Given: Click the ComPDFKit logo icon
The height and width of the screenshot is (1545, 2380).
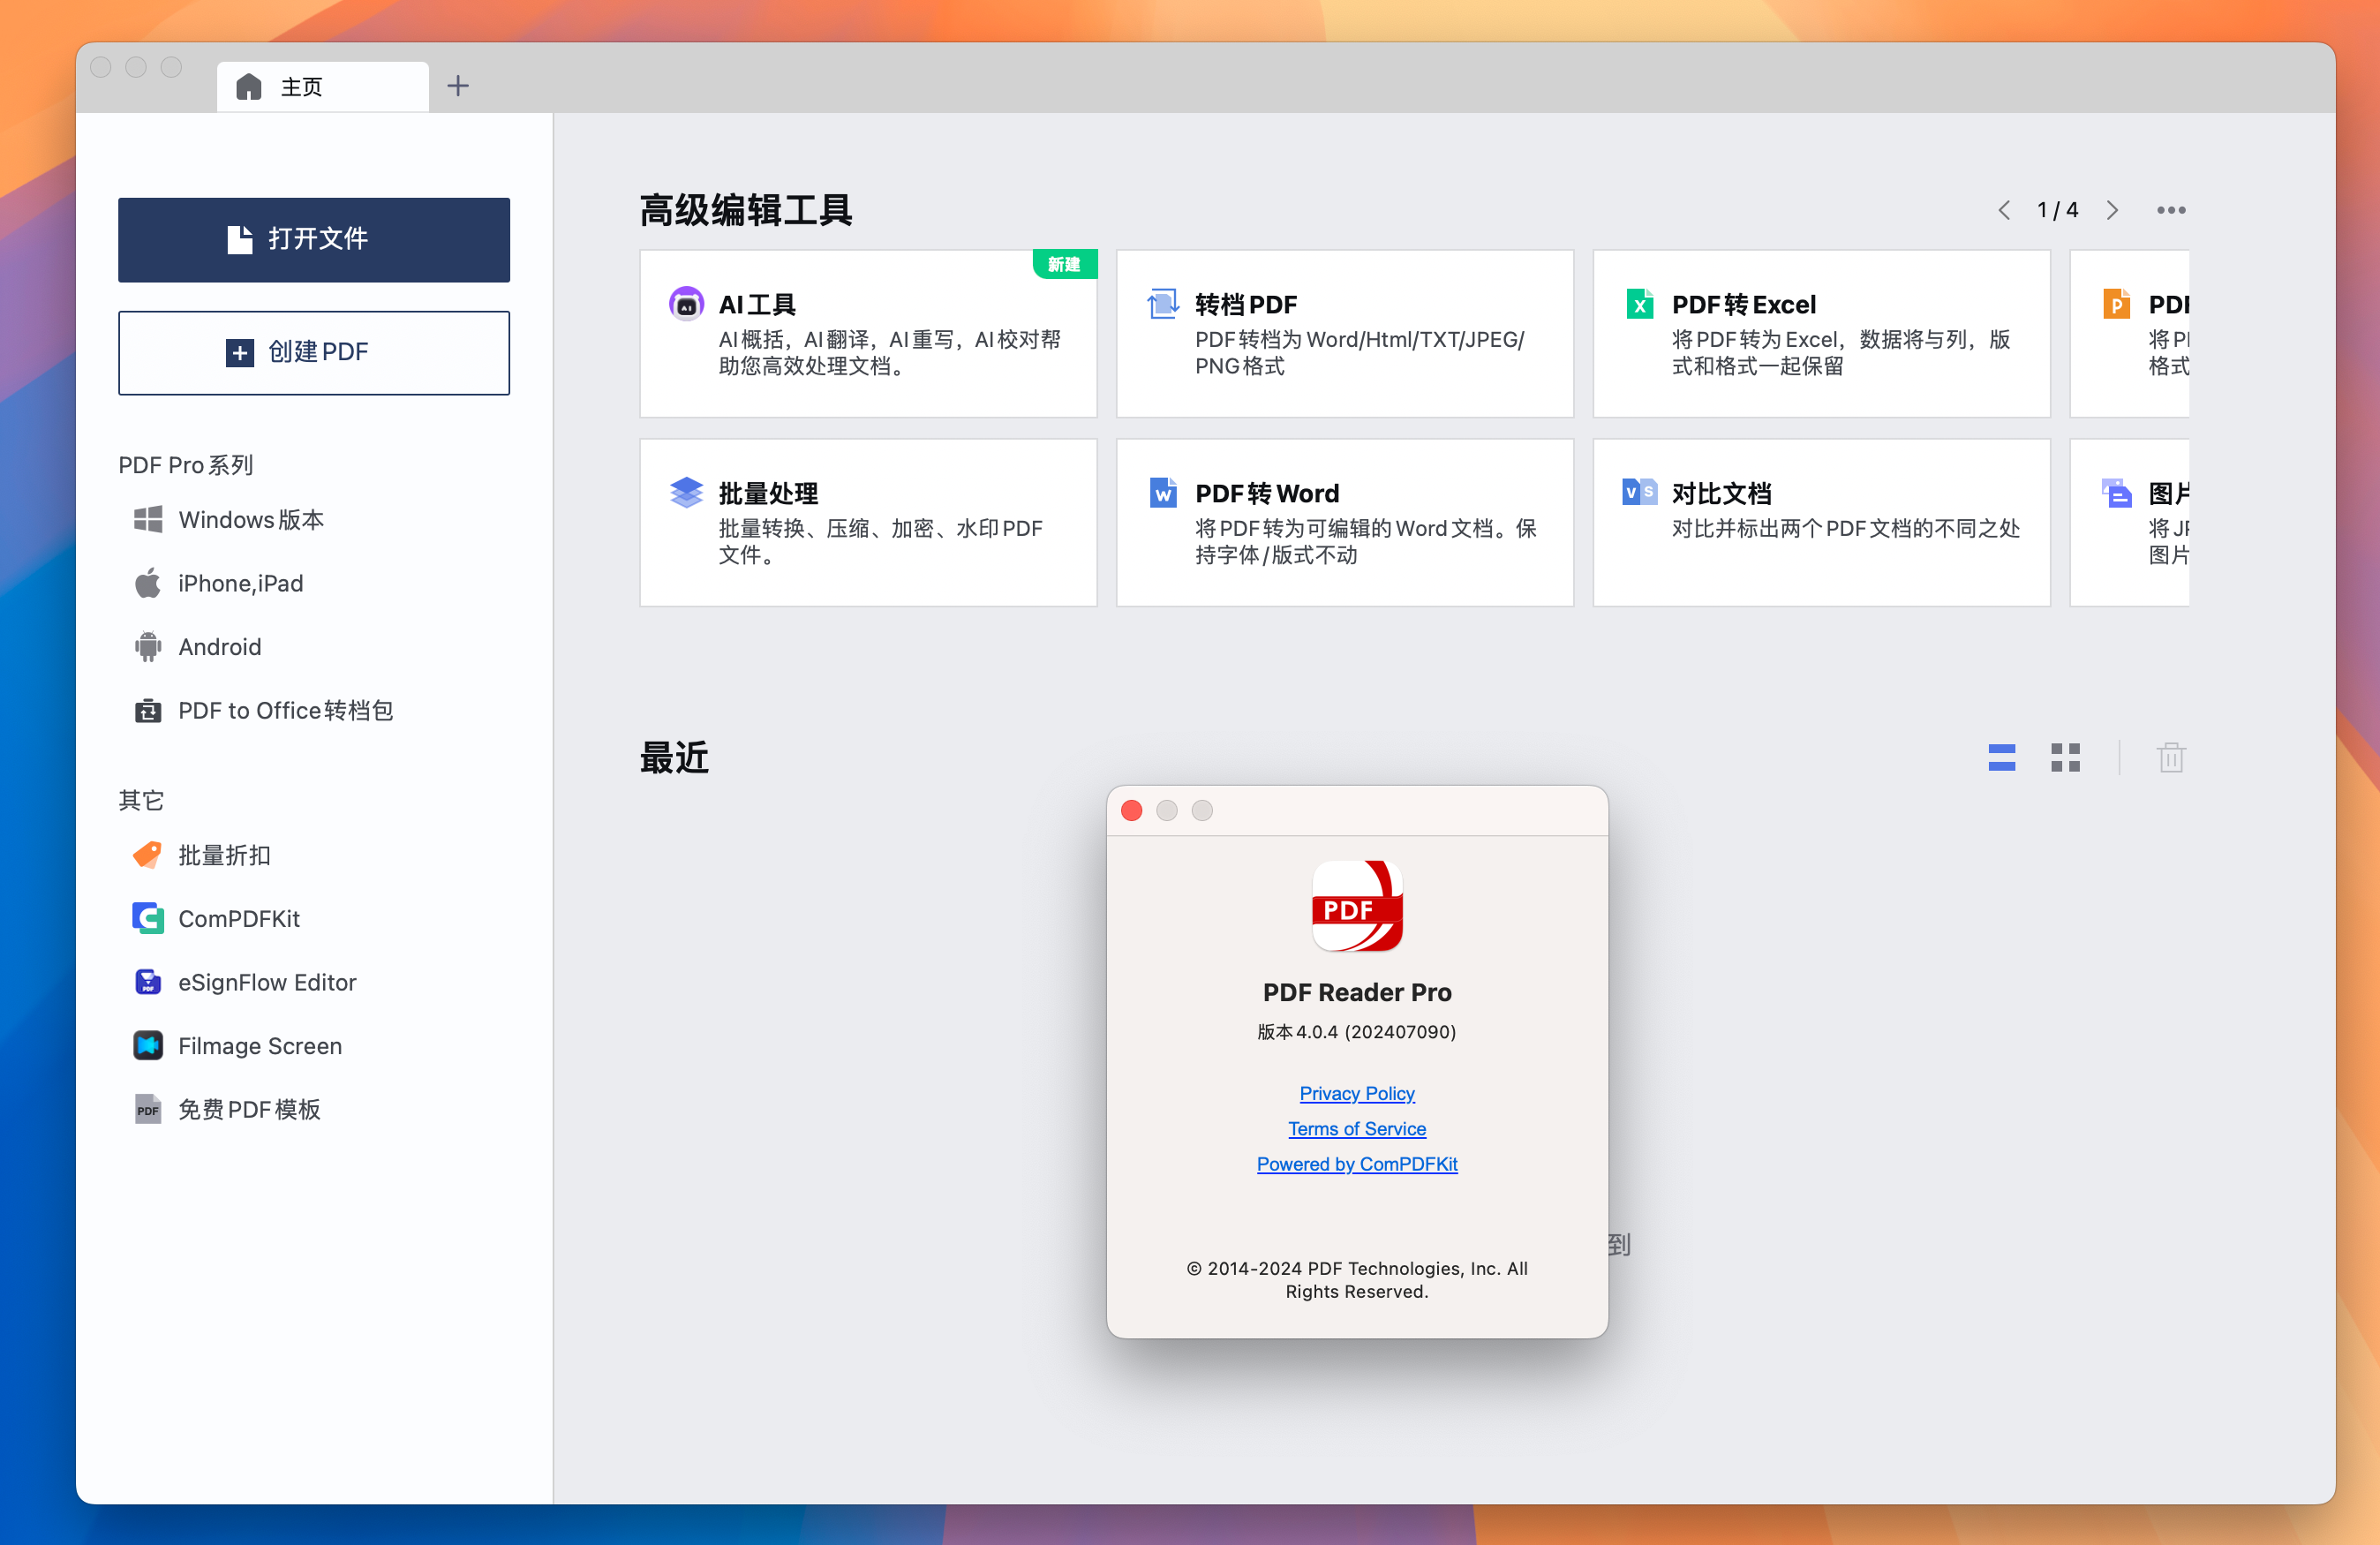Looking at the screenshot, I should [148, 918].
